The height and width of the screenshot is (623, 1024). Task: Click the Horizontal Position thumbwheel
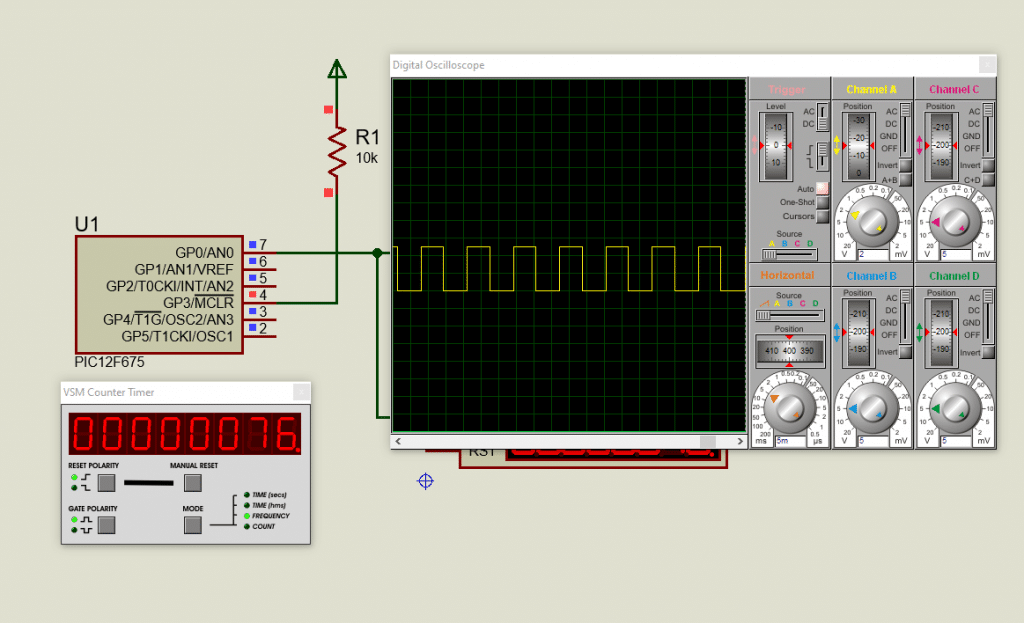(790, 351)
